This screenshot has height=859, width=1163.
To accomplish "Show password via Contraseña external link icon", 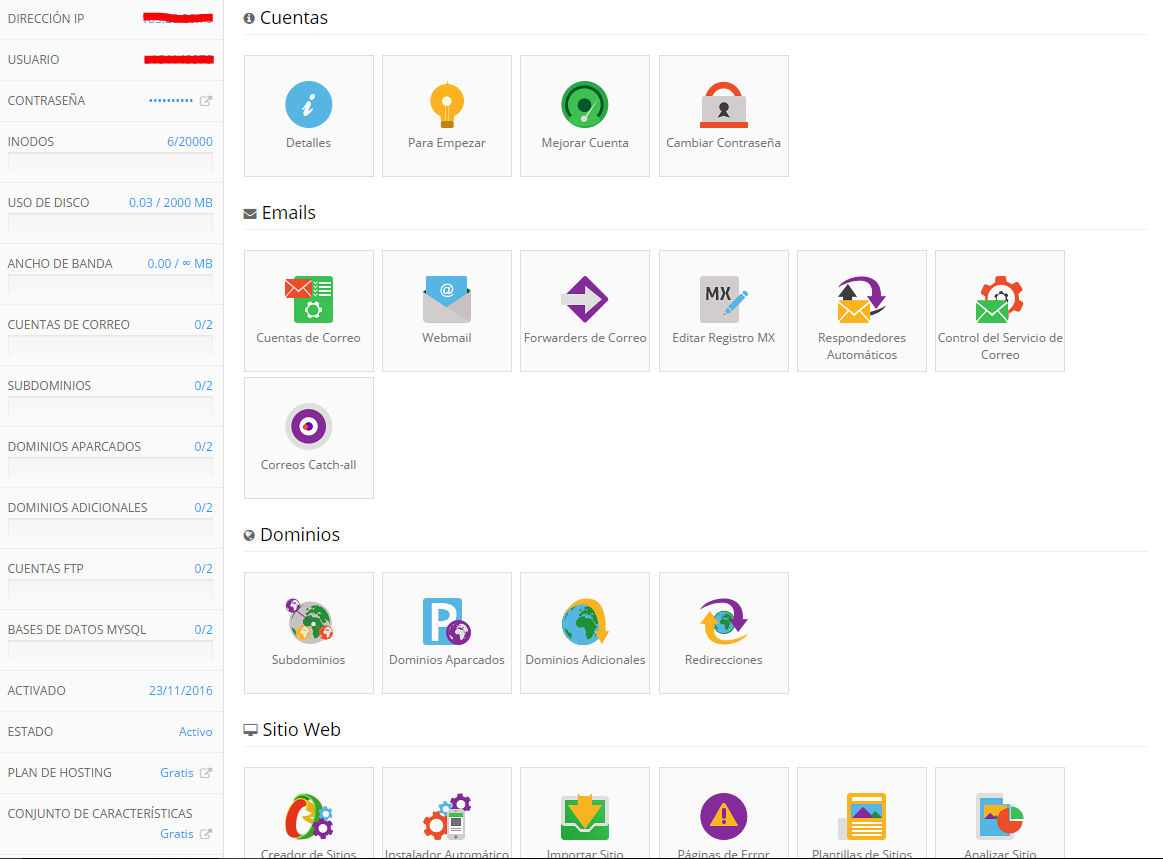I will (206, 101).
